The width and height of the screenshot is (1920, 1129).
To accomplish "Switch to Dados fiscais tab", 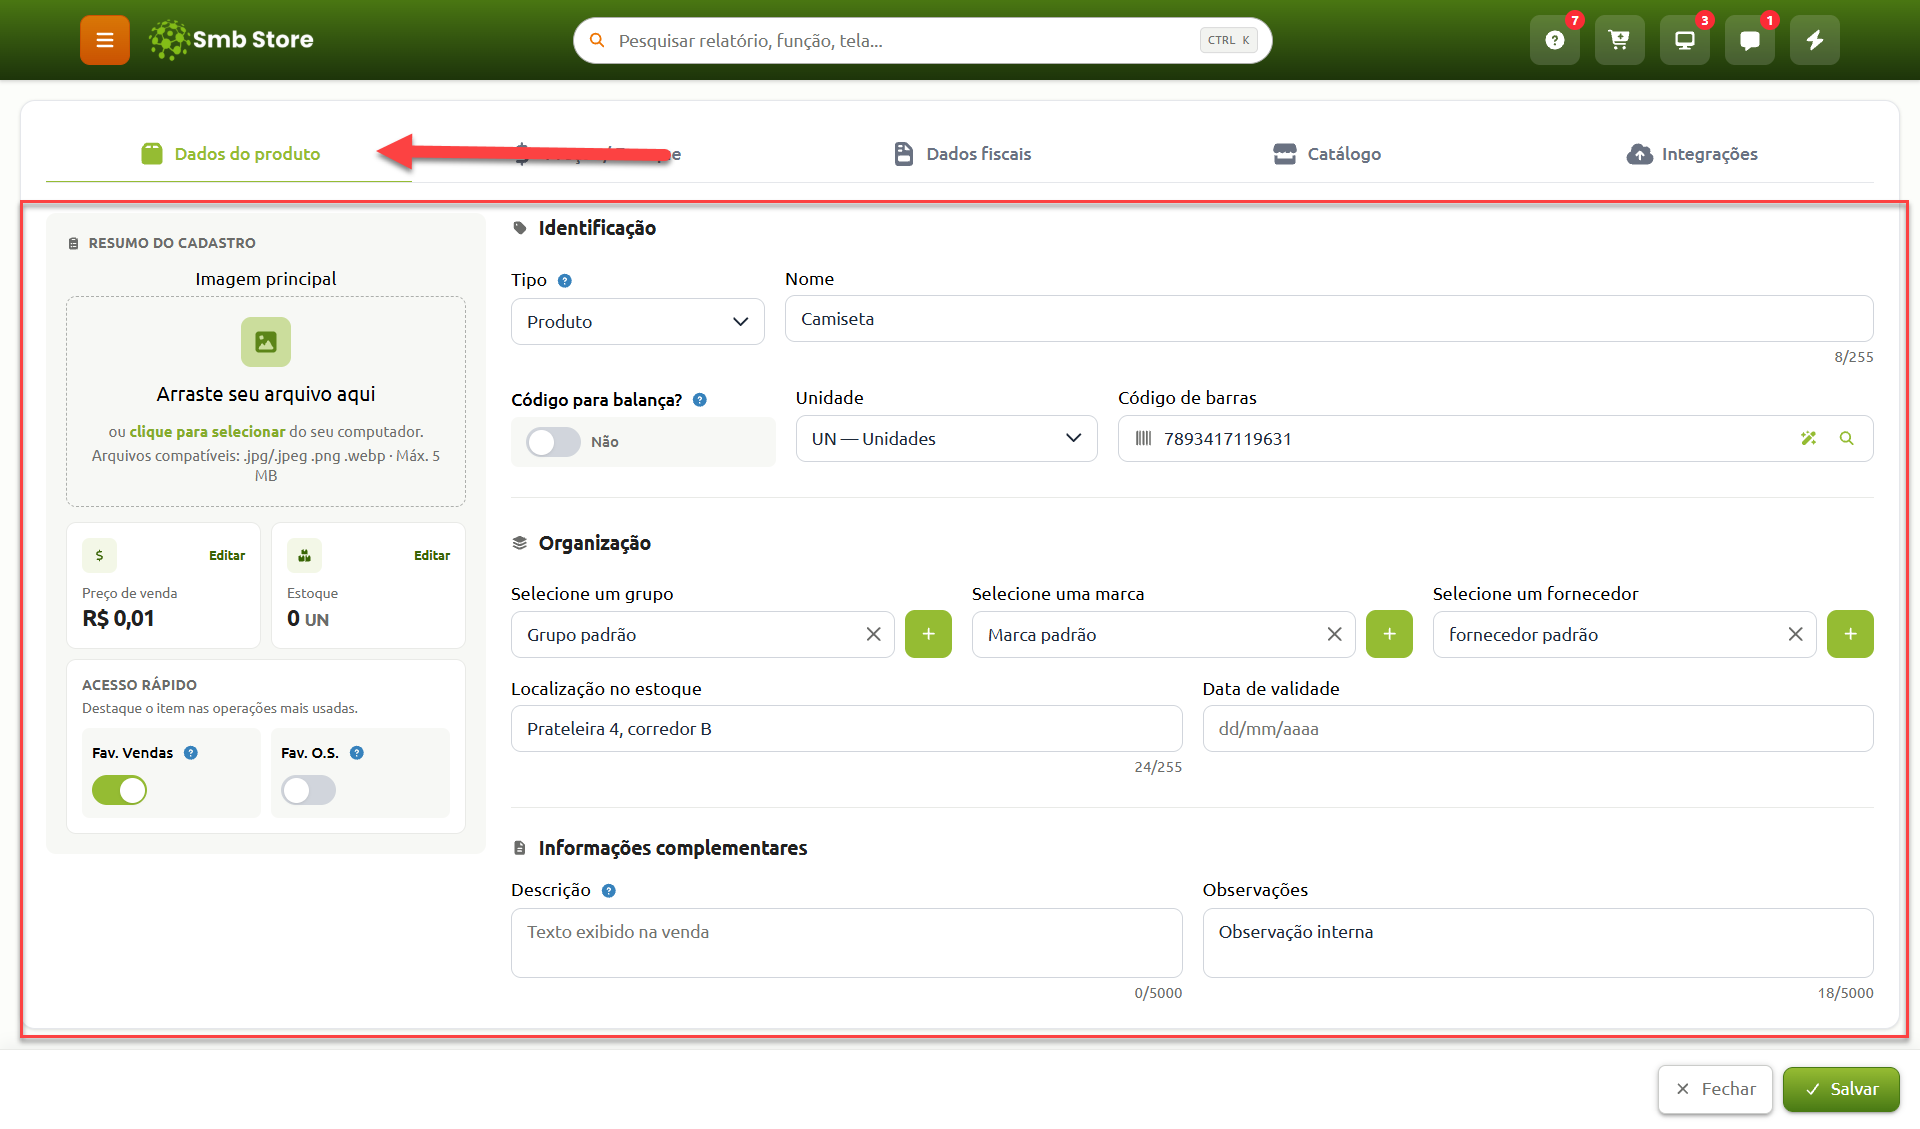I will pyautogui.click(x=962, y=154).
